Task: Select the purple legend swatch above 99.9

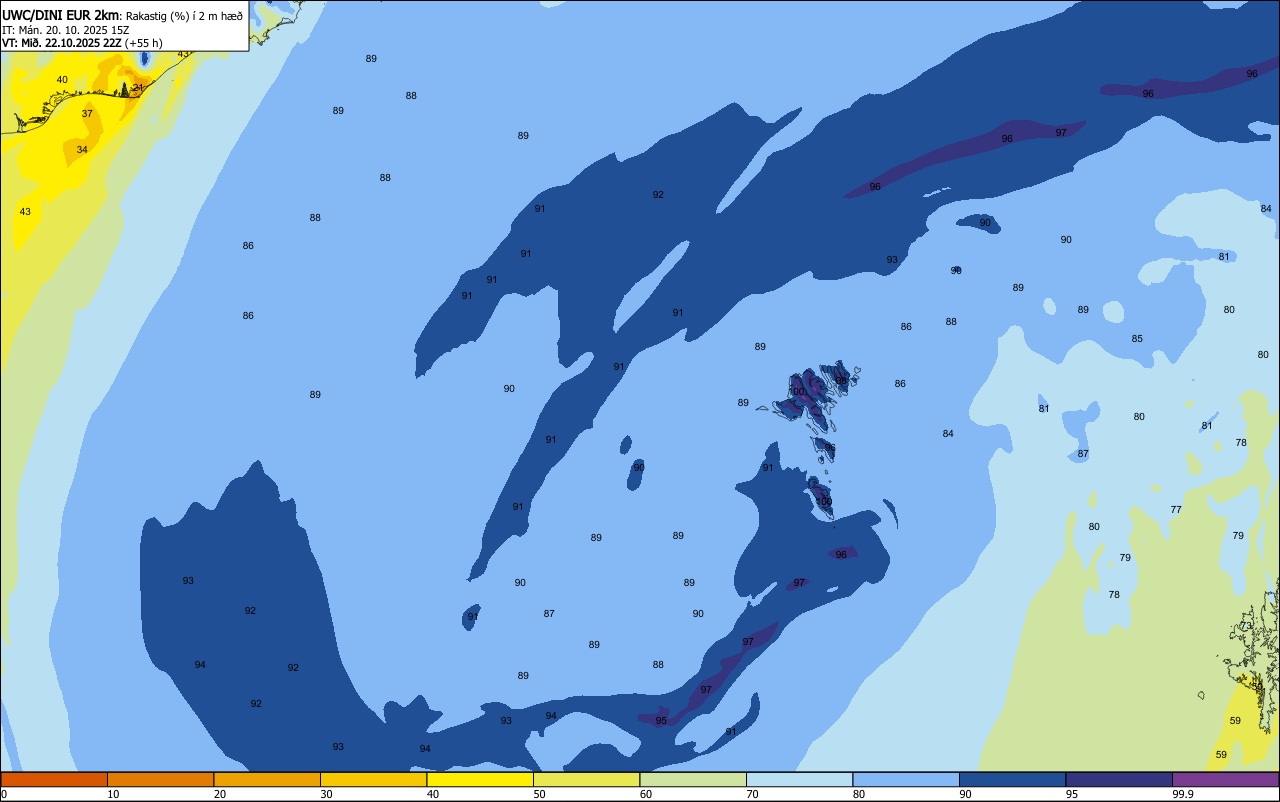Action: coord(1225,780)
